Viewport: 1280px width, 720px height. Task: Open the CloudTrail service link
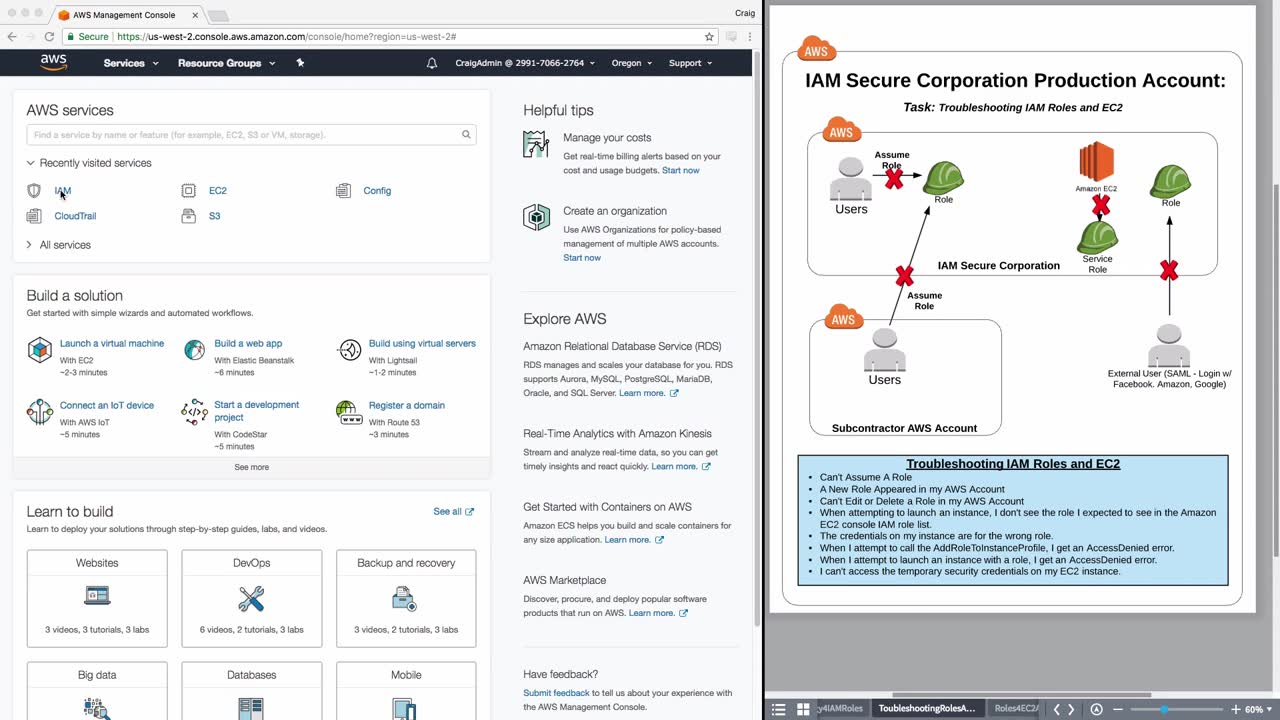[75, 216]
